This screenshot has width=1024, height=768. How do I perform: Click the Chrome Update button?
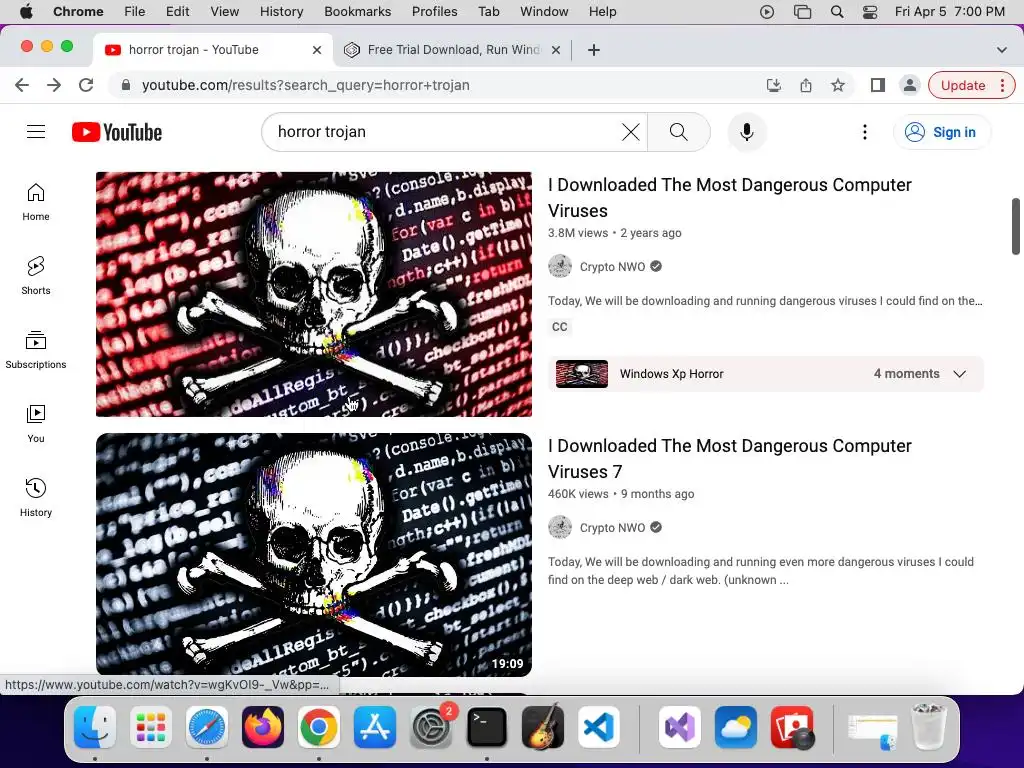tap(963, 85)
